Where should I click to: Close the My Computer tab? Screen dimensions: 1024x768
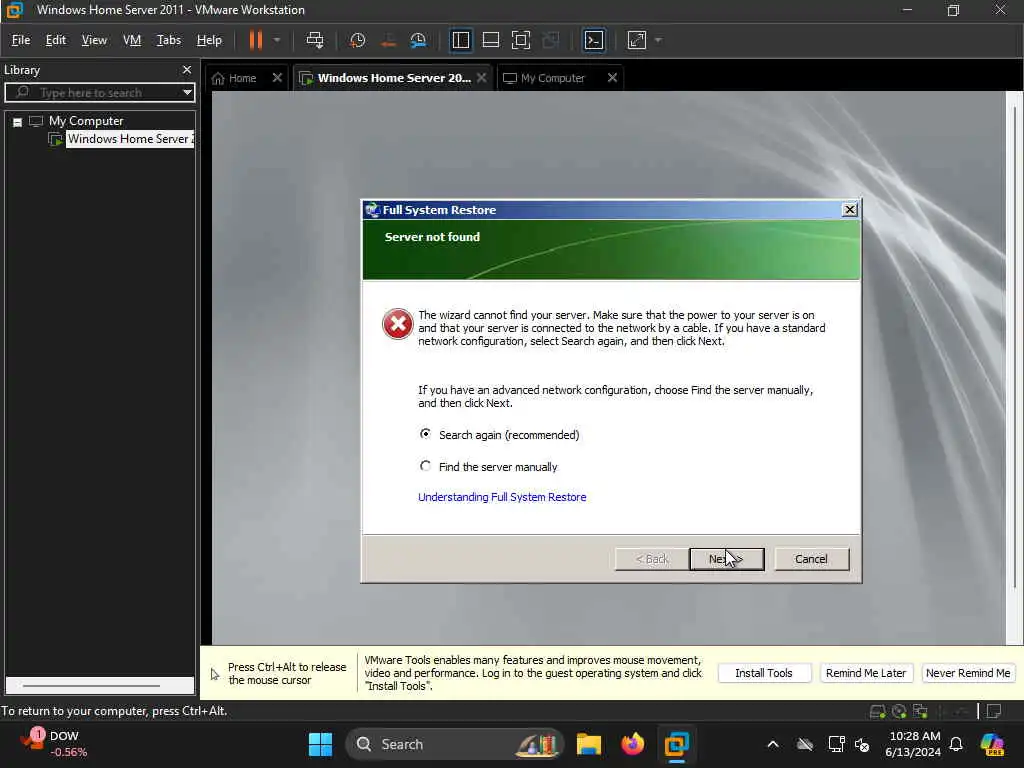(x=612, y=78)
